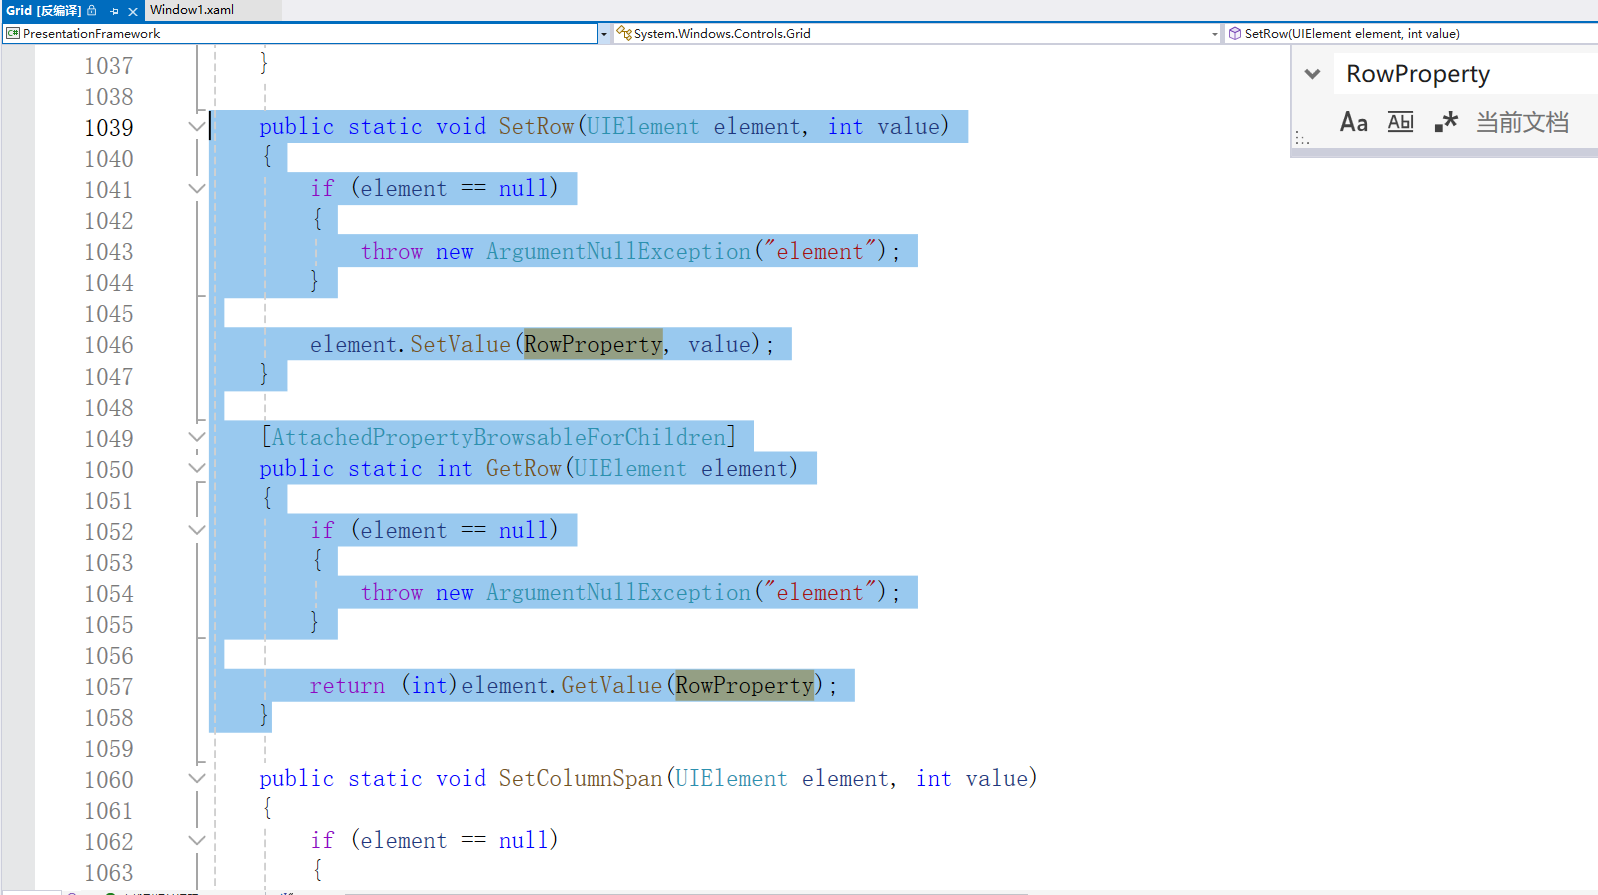Open the System.Windows.Controls.Grid type dropdown

tap(1214, 34)
